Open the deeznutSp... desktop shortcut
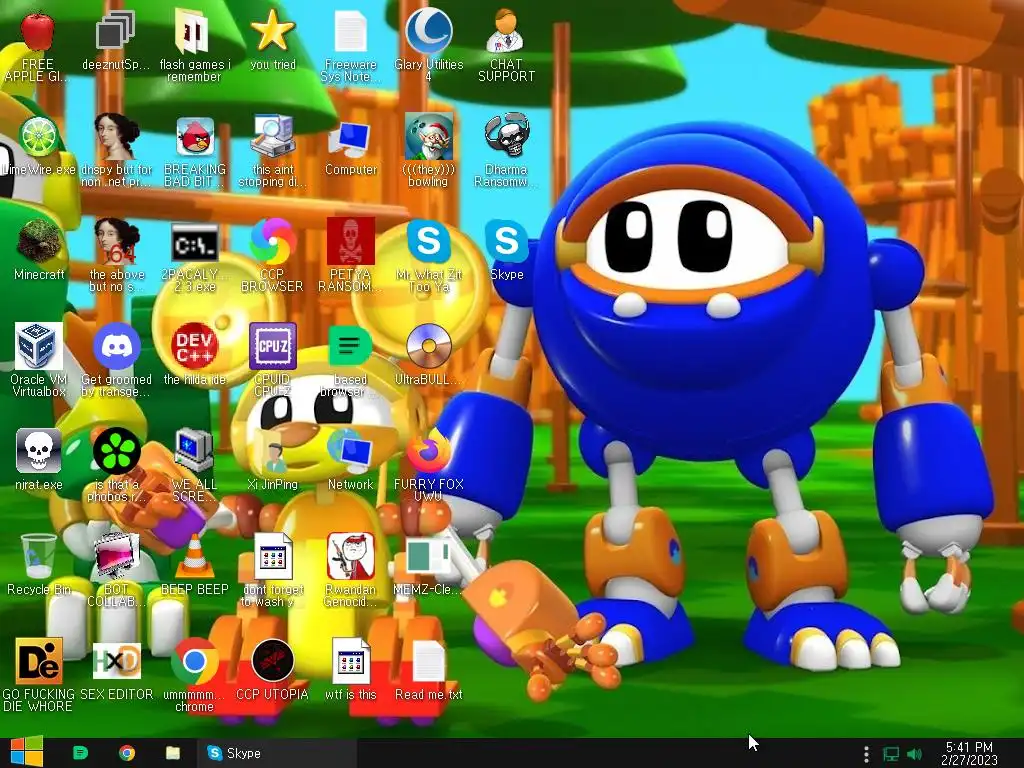 (116, 31)
